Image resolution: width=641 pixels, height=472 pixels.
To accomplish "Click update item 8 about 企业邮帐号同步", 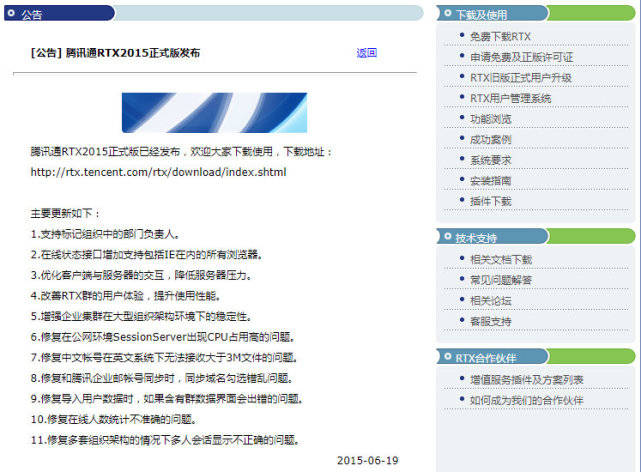I will tap(162, 378).
